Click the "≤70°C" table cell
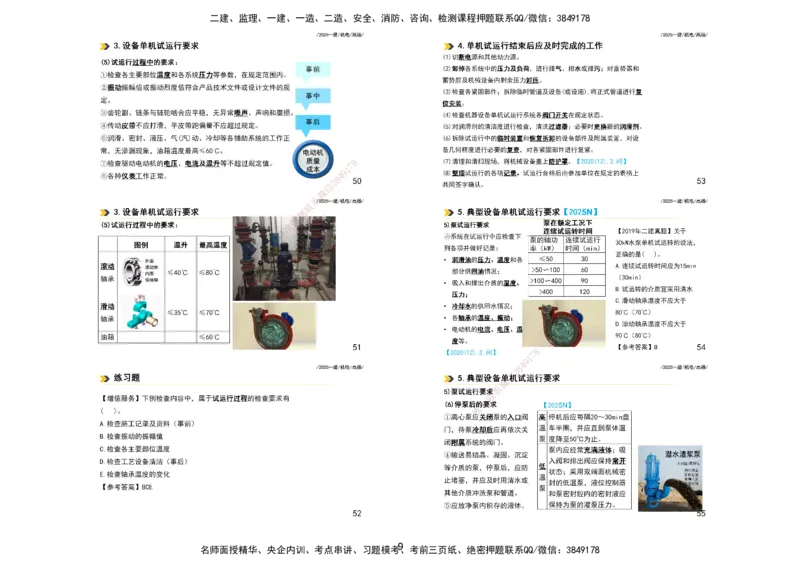Viewport: 800px width, 566px height. click(x=209, y=312)
